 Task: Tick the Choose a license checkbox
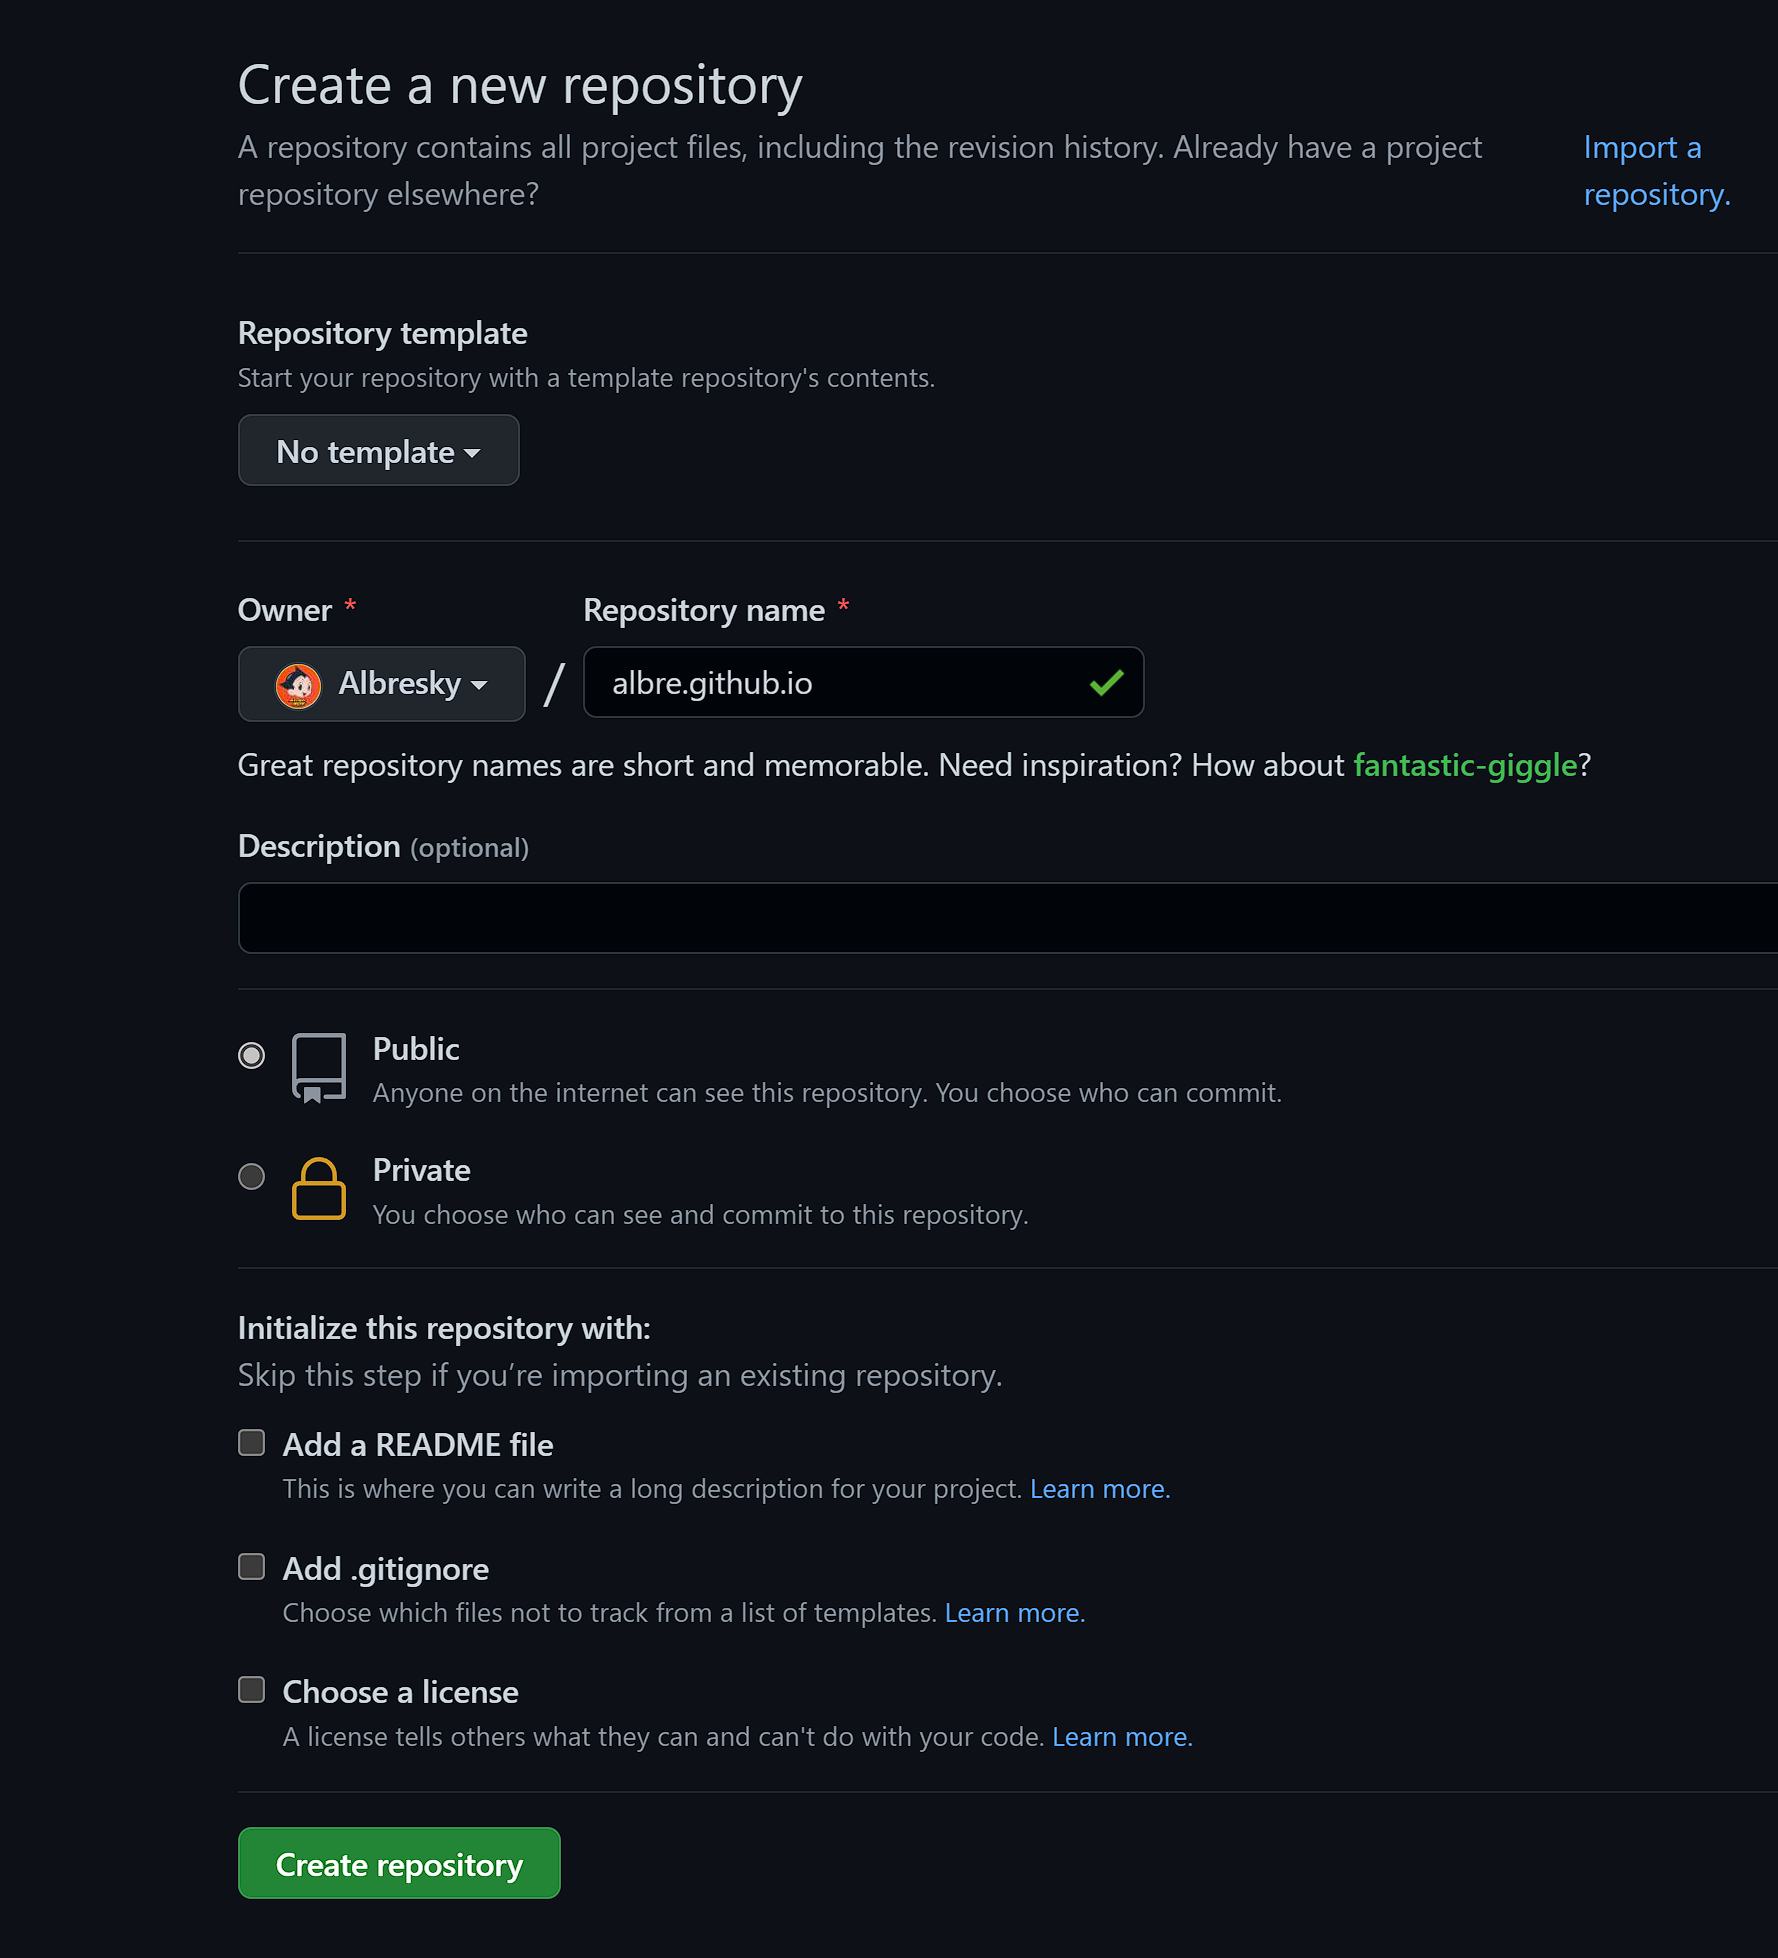click(x=252, y=1690)
